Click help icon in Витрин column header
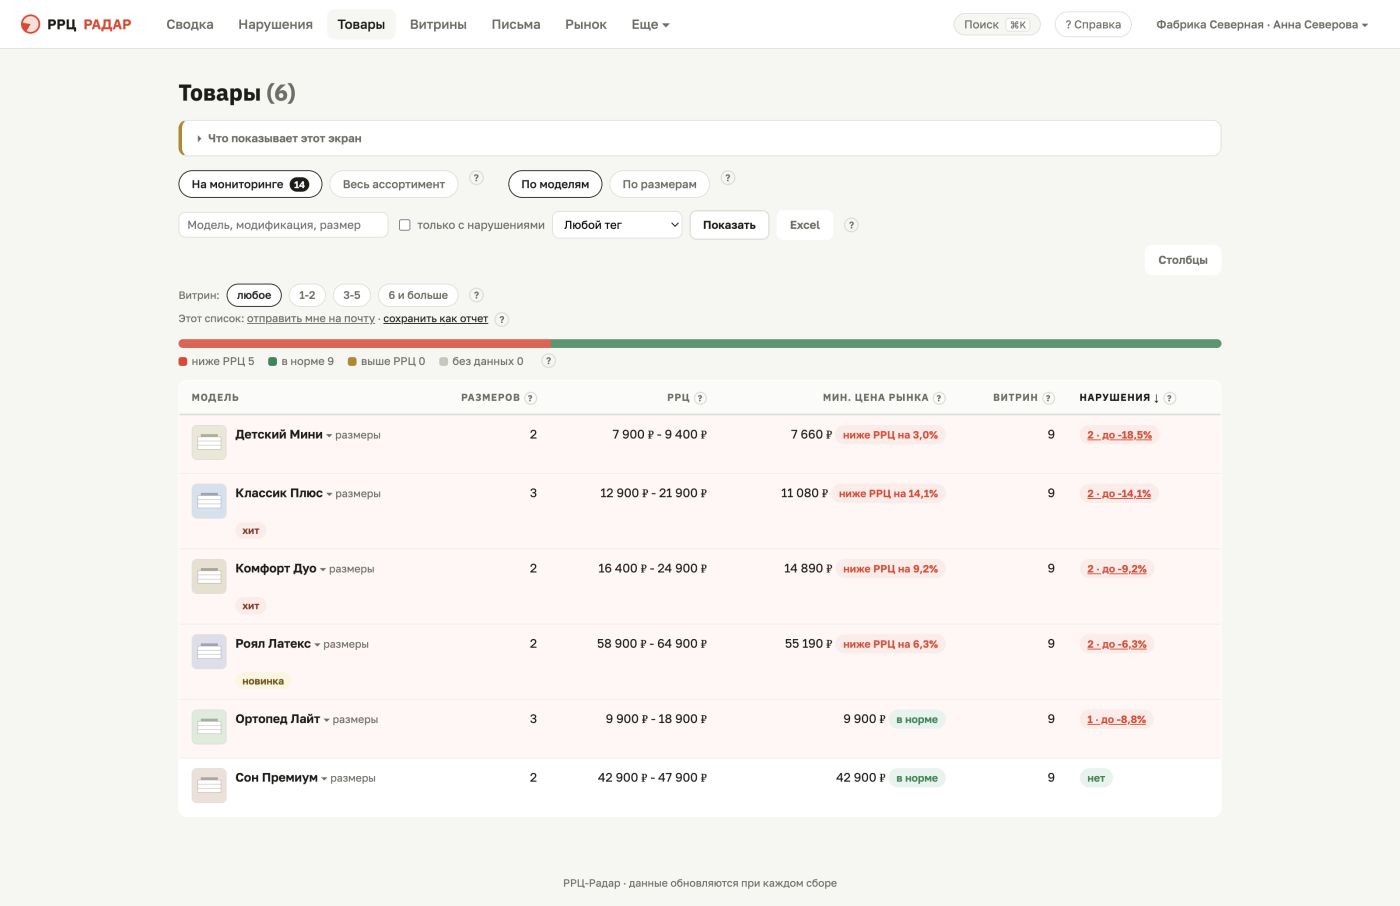The width and height of the screenshot is (1400, 906). 1048,398
